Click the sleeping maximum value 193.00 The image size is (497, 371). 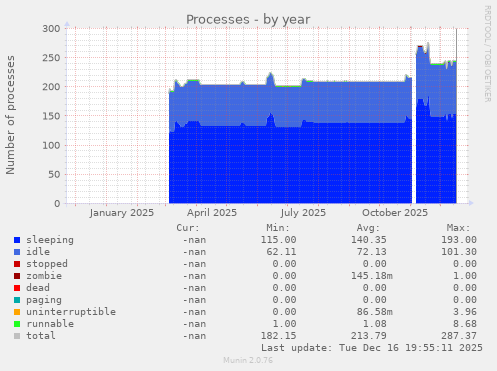(459, 240)
